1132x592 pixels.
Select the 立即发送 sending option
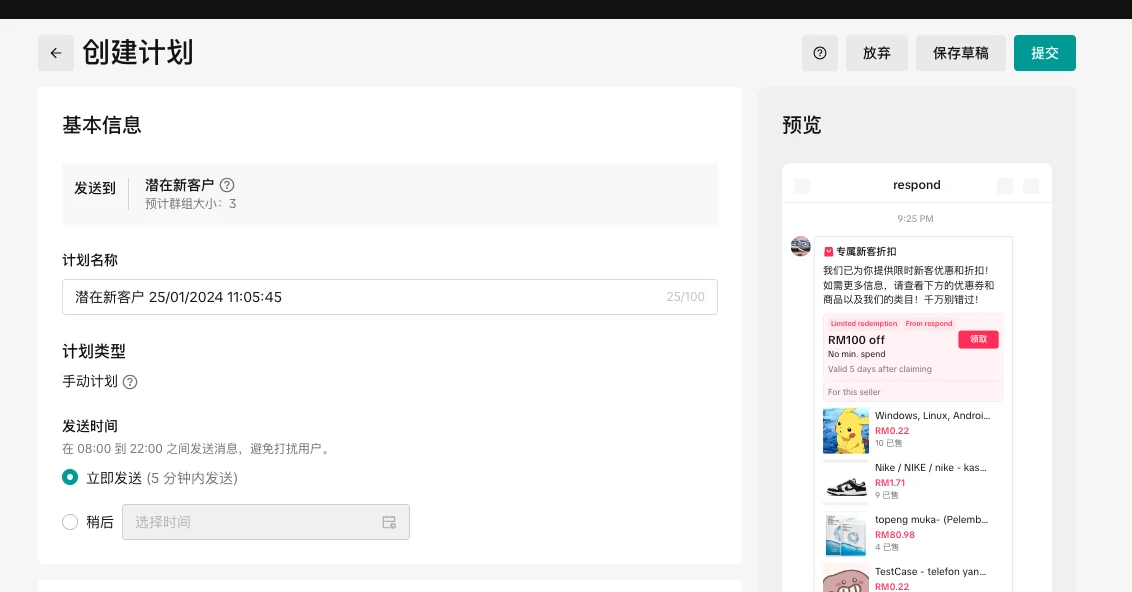tap(70, 478)
